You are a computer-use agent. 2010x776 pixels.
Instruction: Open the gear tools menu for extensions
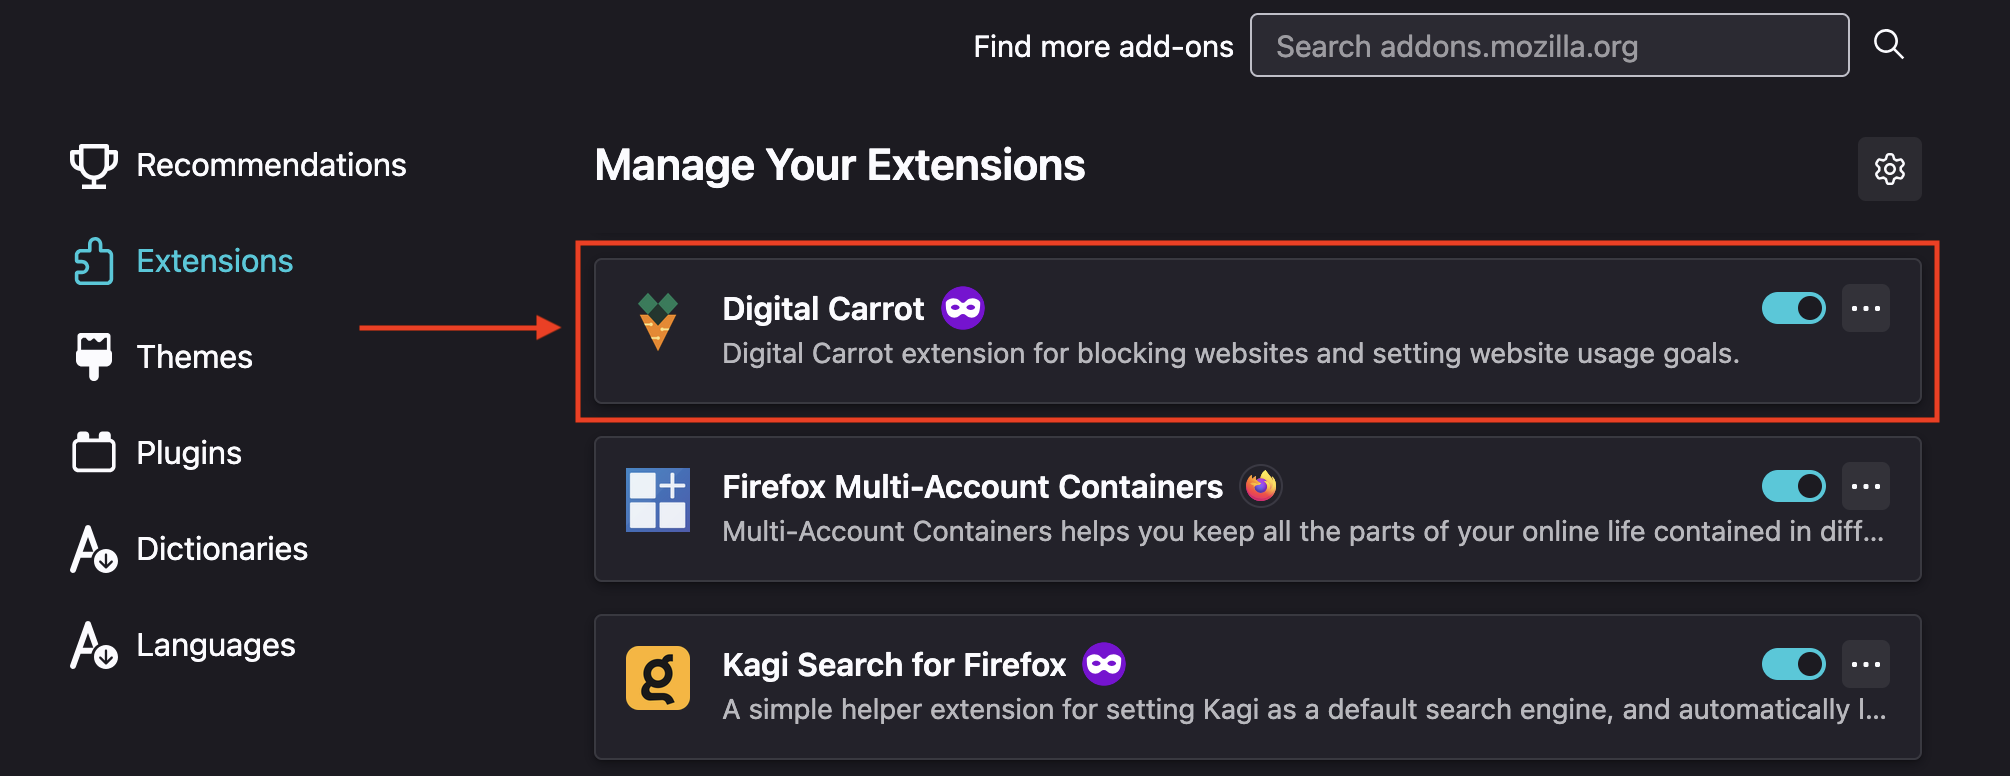(1889, 169)
